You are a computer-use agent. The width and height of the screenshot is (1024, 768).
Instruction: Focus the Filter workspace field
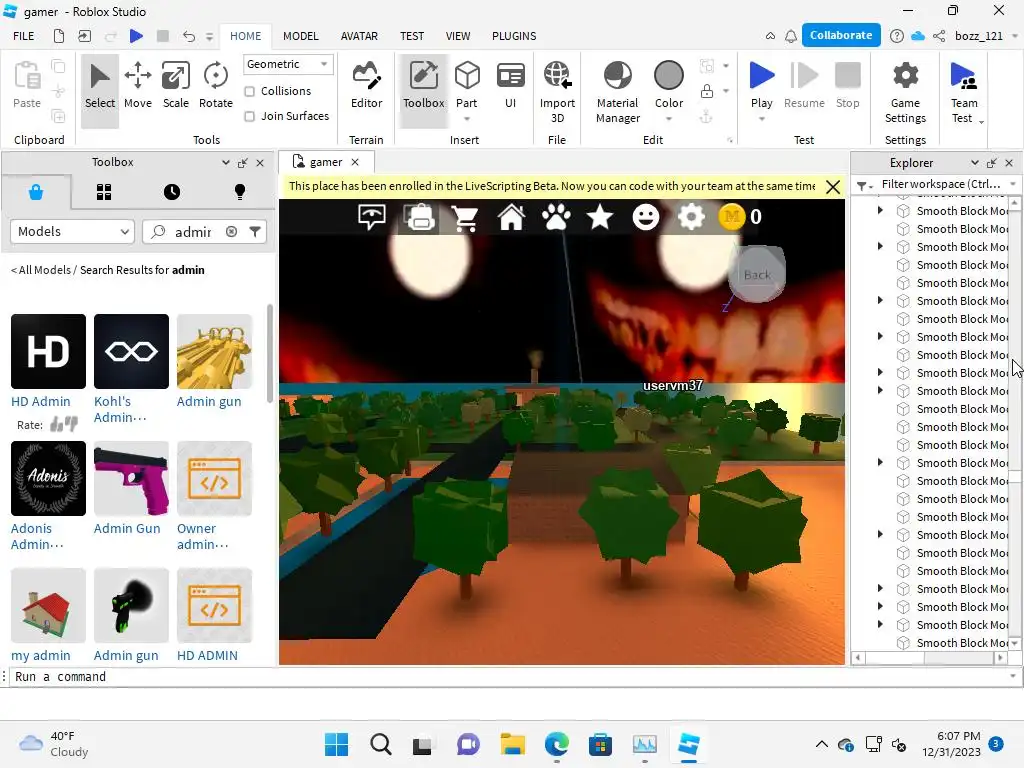pyautogui.click(x=940, y=184)
